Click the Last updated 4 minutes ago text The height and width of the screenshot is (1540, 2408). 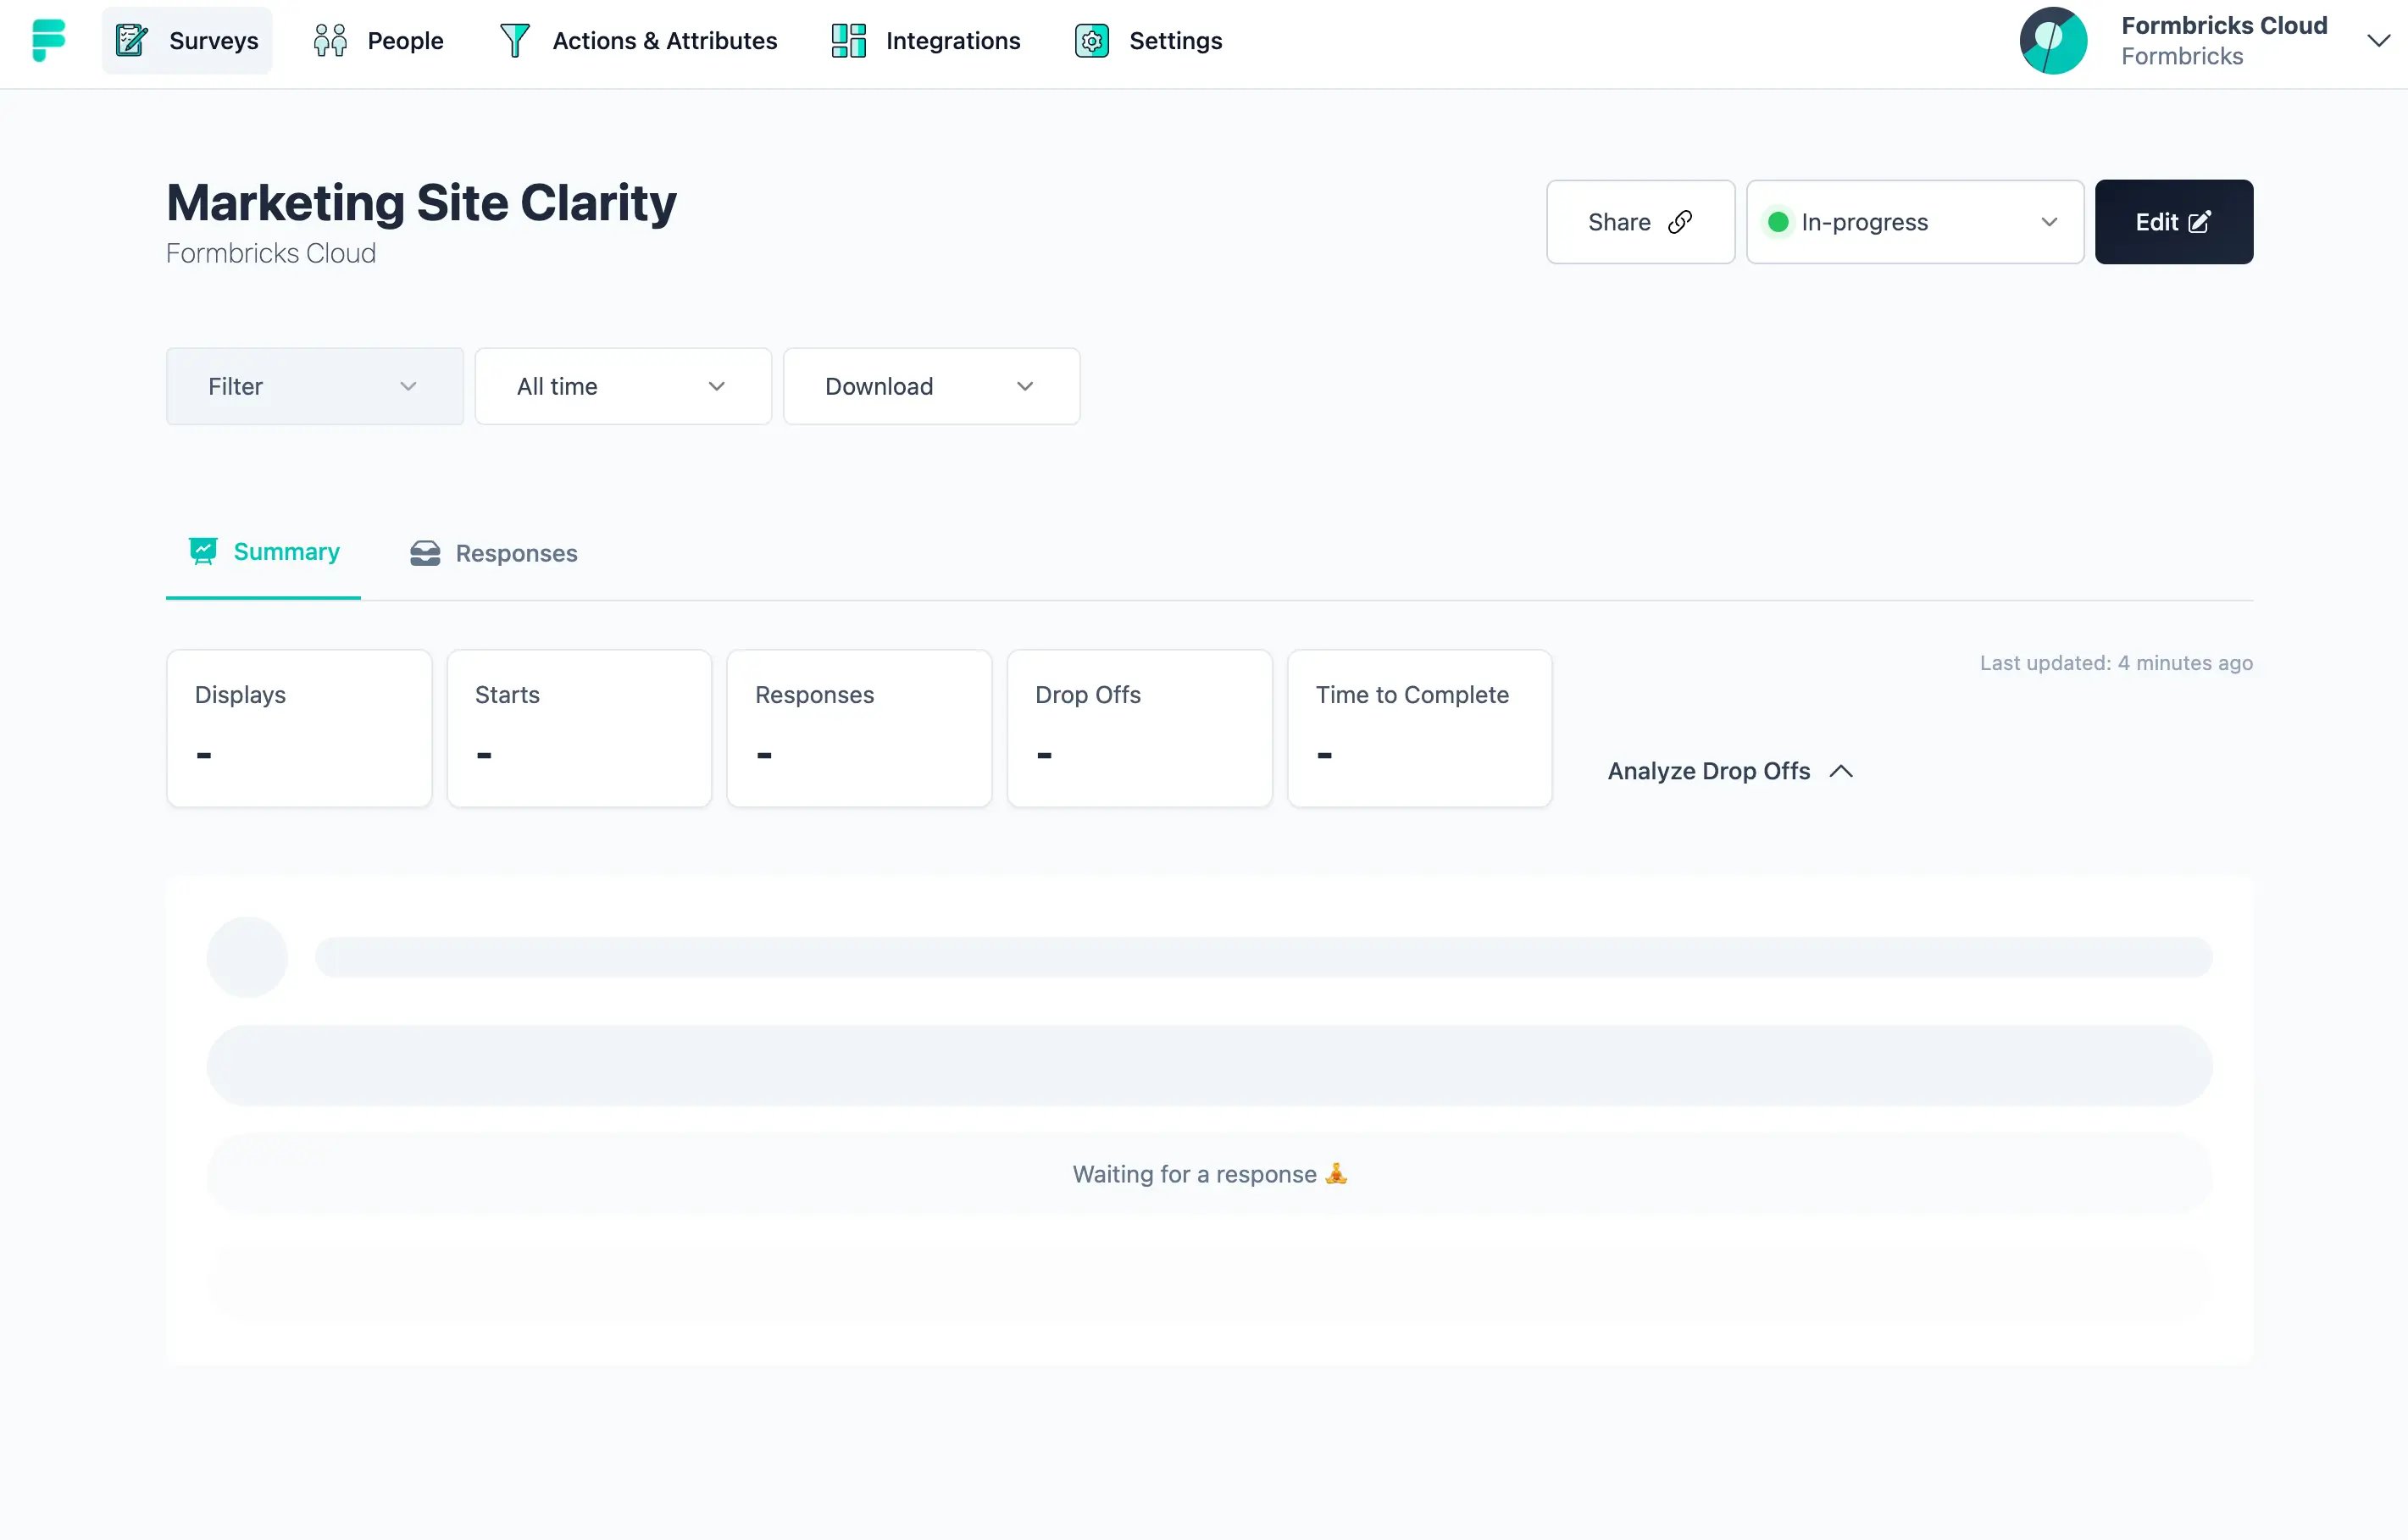pyautogui.click(x=2116, y=663)
